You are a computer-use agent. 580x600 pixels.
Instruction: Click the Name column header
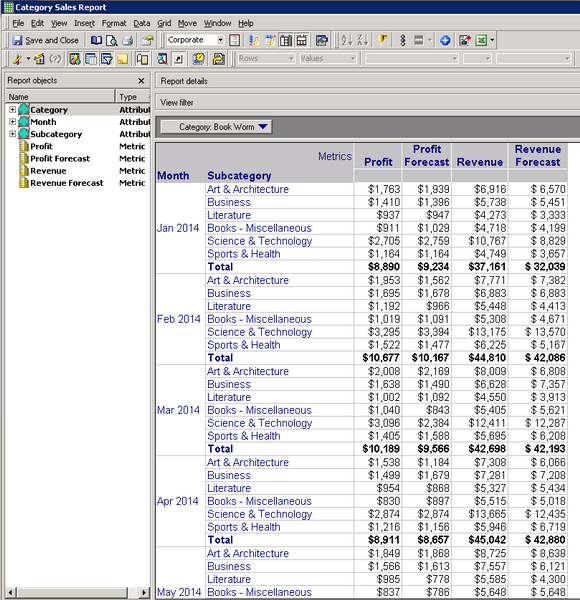click(x=60, y=96)
